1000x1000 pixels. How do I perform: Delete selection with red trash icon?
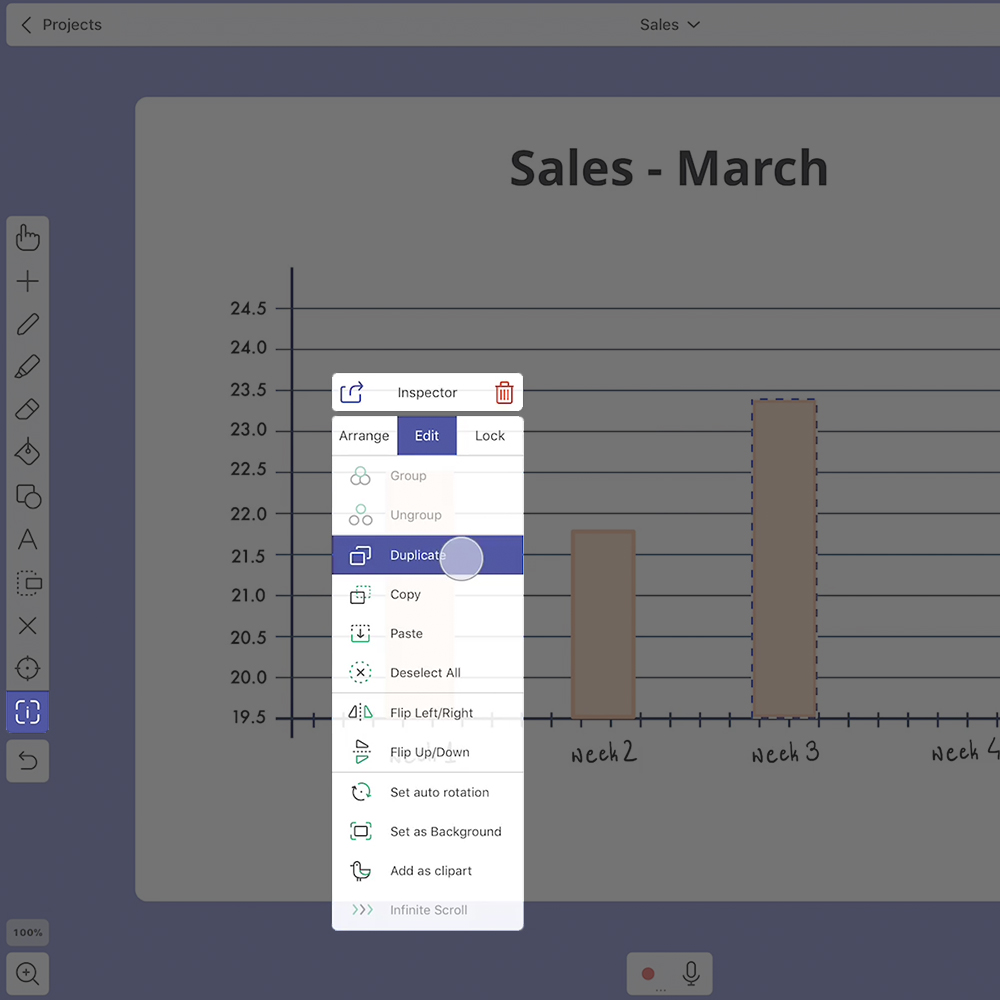(x=504, y=393)
